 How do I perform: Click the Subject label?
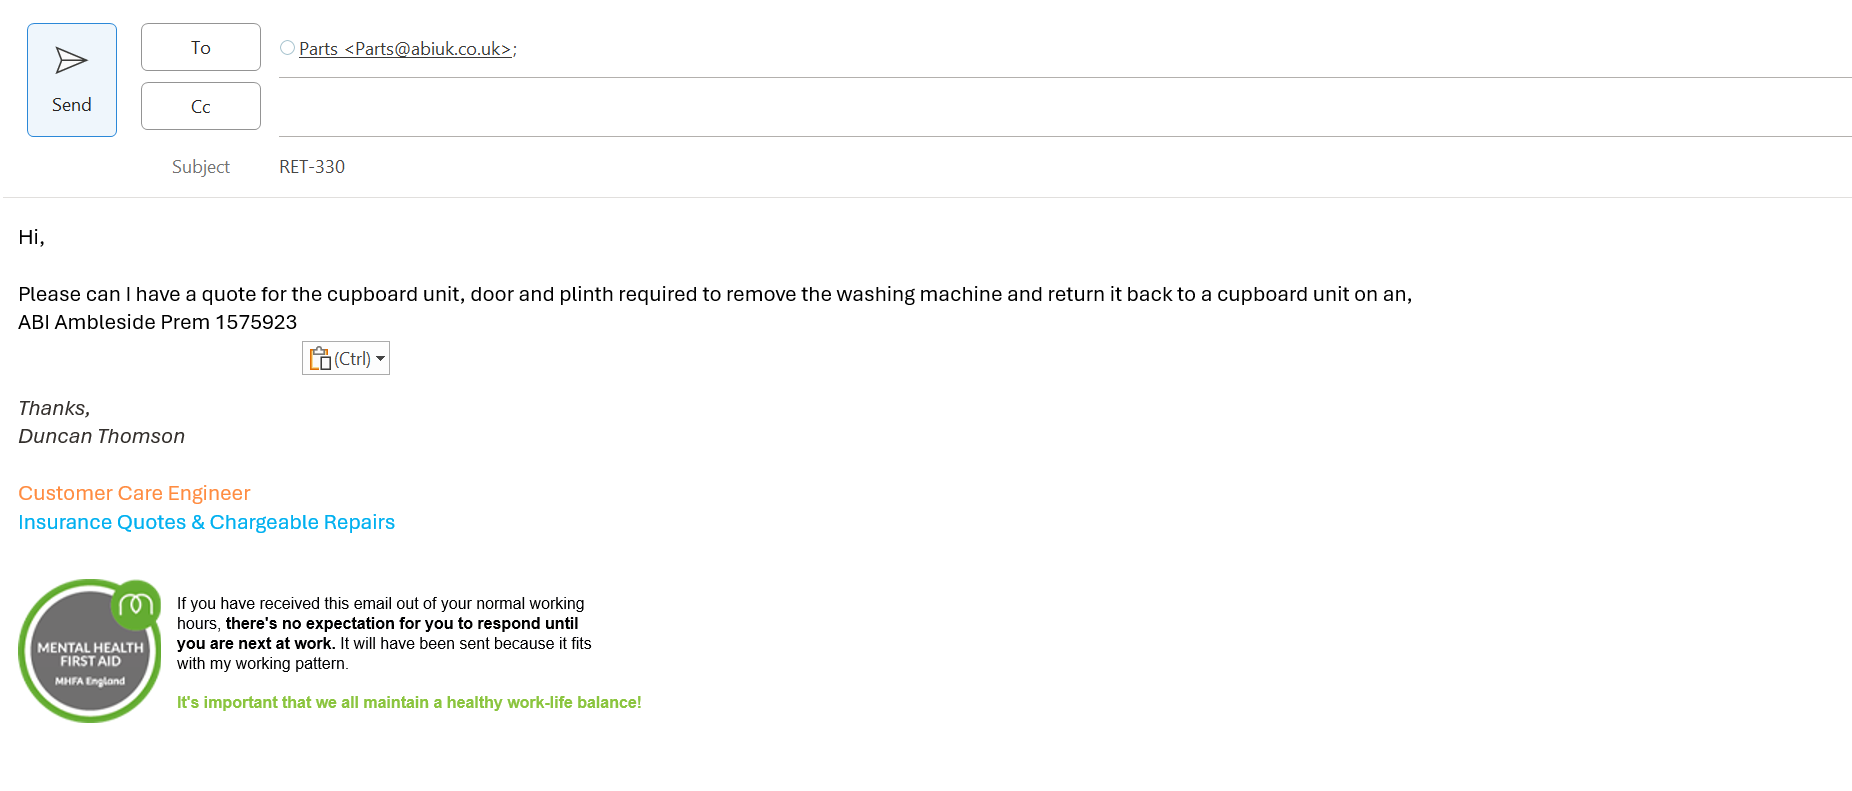pos(200,167)
